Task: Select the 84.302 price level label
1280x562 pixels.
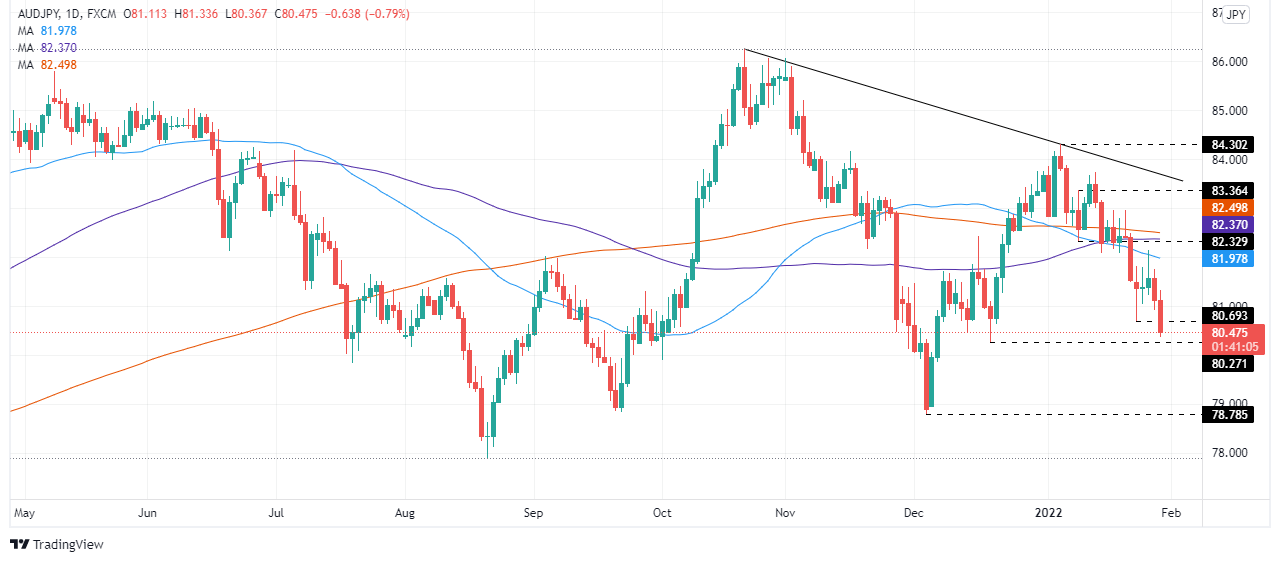Action: coord(1231,145)
